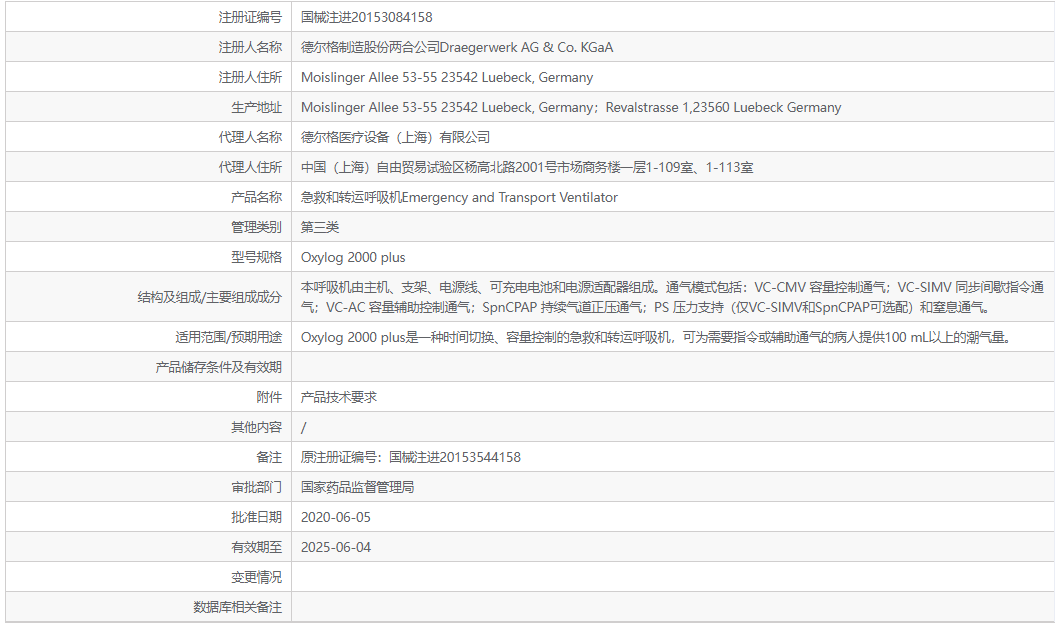Screen dimensions: 1055x625
Task: Click the 变更情况 label
Action: click(256, 577)
